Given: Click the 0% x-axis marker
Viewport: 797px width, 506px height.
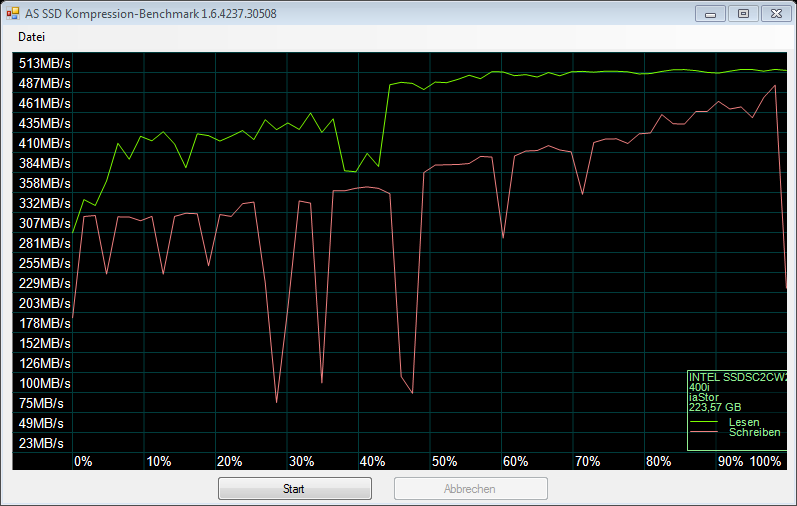Looking at the screenshot, I should (83, 461).
